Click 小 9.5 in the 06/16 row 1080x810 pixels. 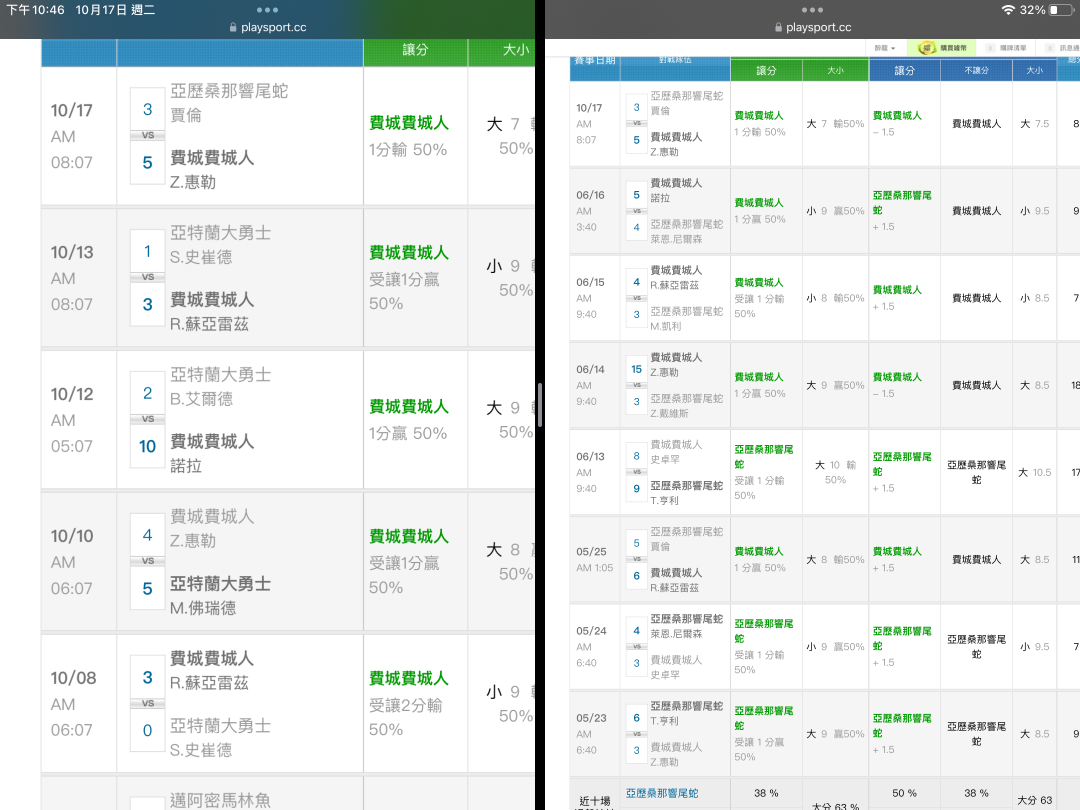tap(1035, 211)
